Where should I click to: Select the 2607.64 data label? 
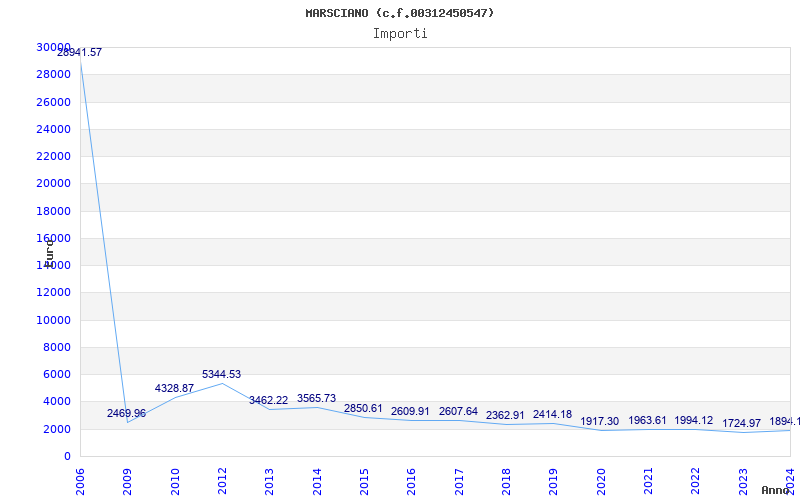coord(458,411)
